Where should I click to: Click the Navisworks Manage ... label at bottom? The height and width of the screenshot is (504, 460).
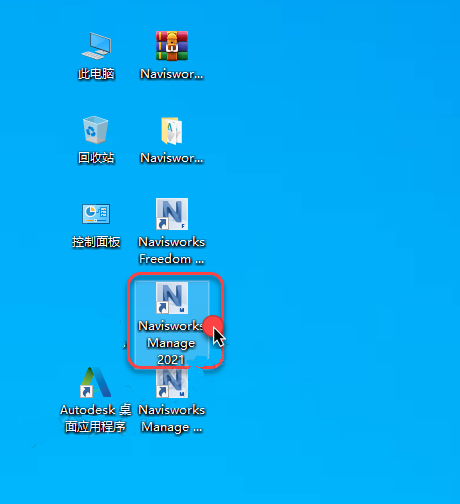[x=172, y=418]
